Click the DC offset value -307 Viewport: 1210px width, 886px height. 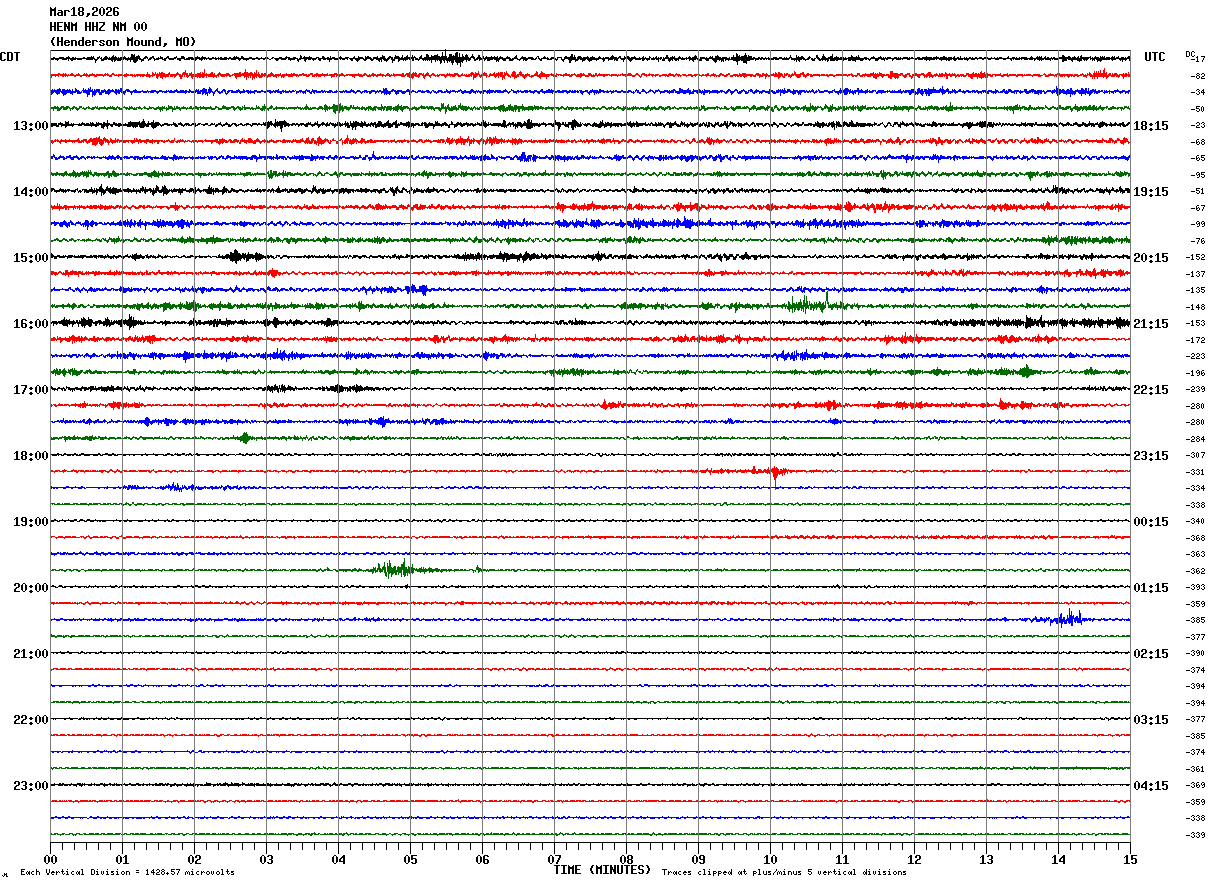[x=1196, y=455]
